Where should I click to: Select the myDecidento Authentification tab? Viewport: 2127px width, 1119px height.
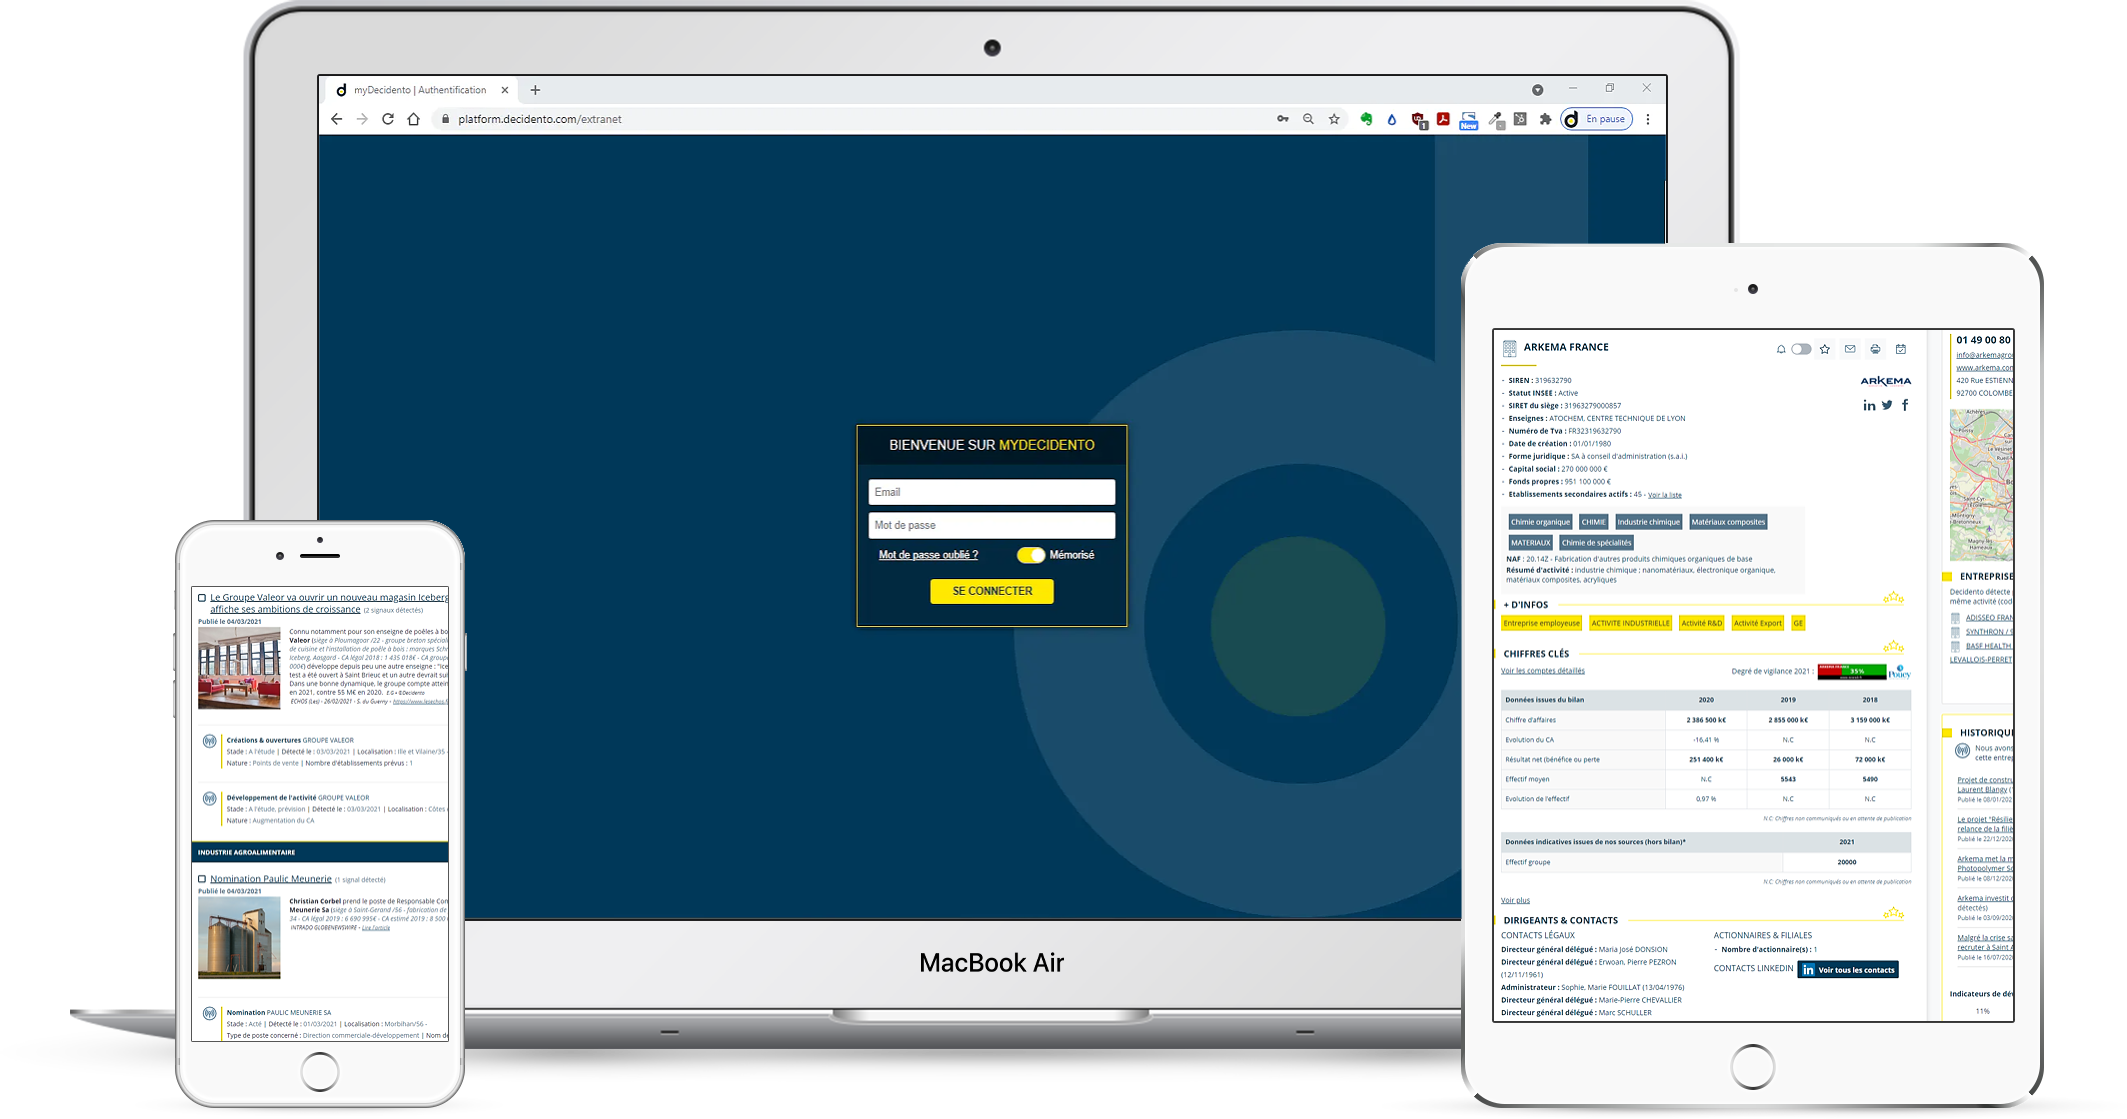pyautogui.click(x=420, y=90)
